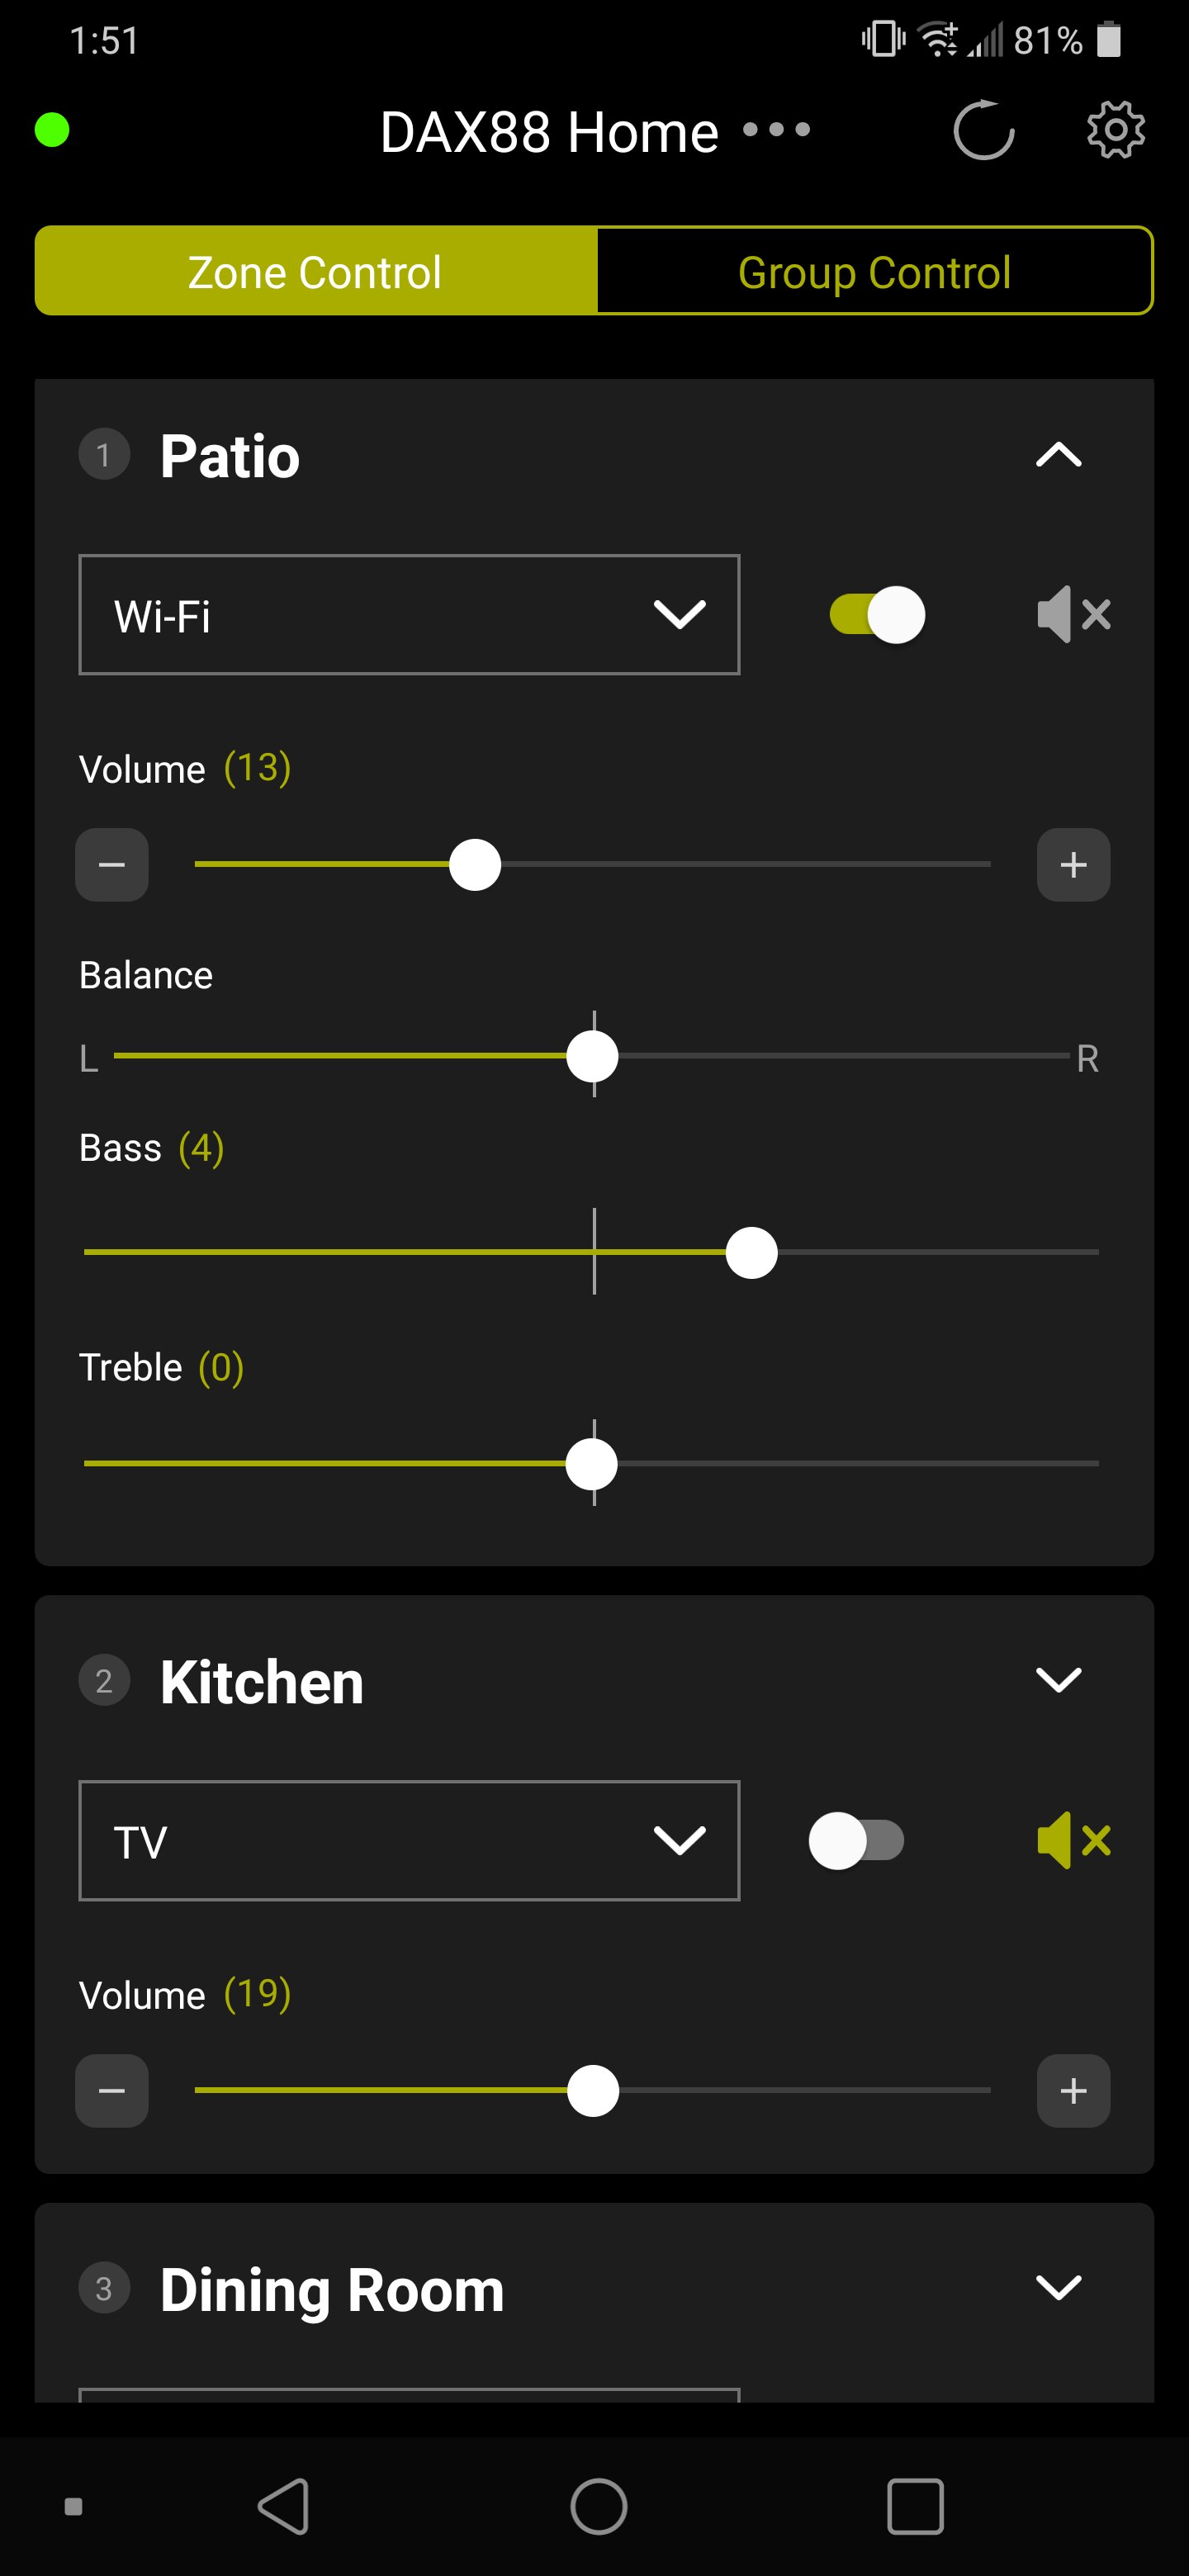Click the Patio Bass slider handle

tap(751, 1253)
